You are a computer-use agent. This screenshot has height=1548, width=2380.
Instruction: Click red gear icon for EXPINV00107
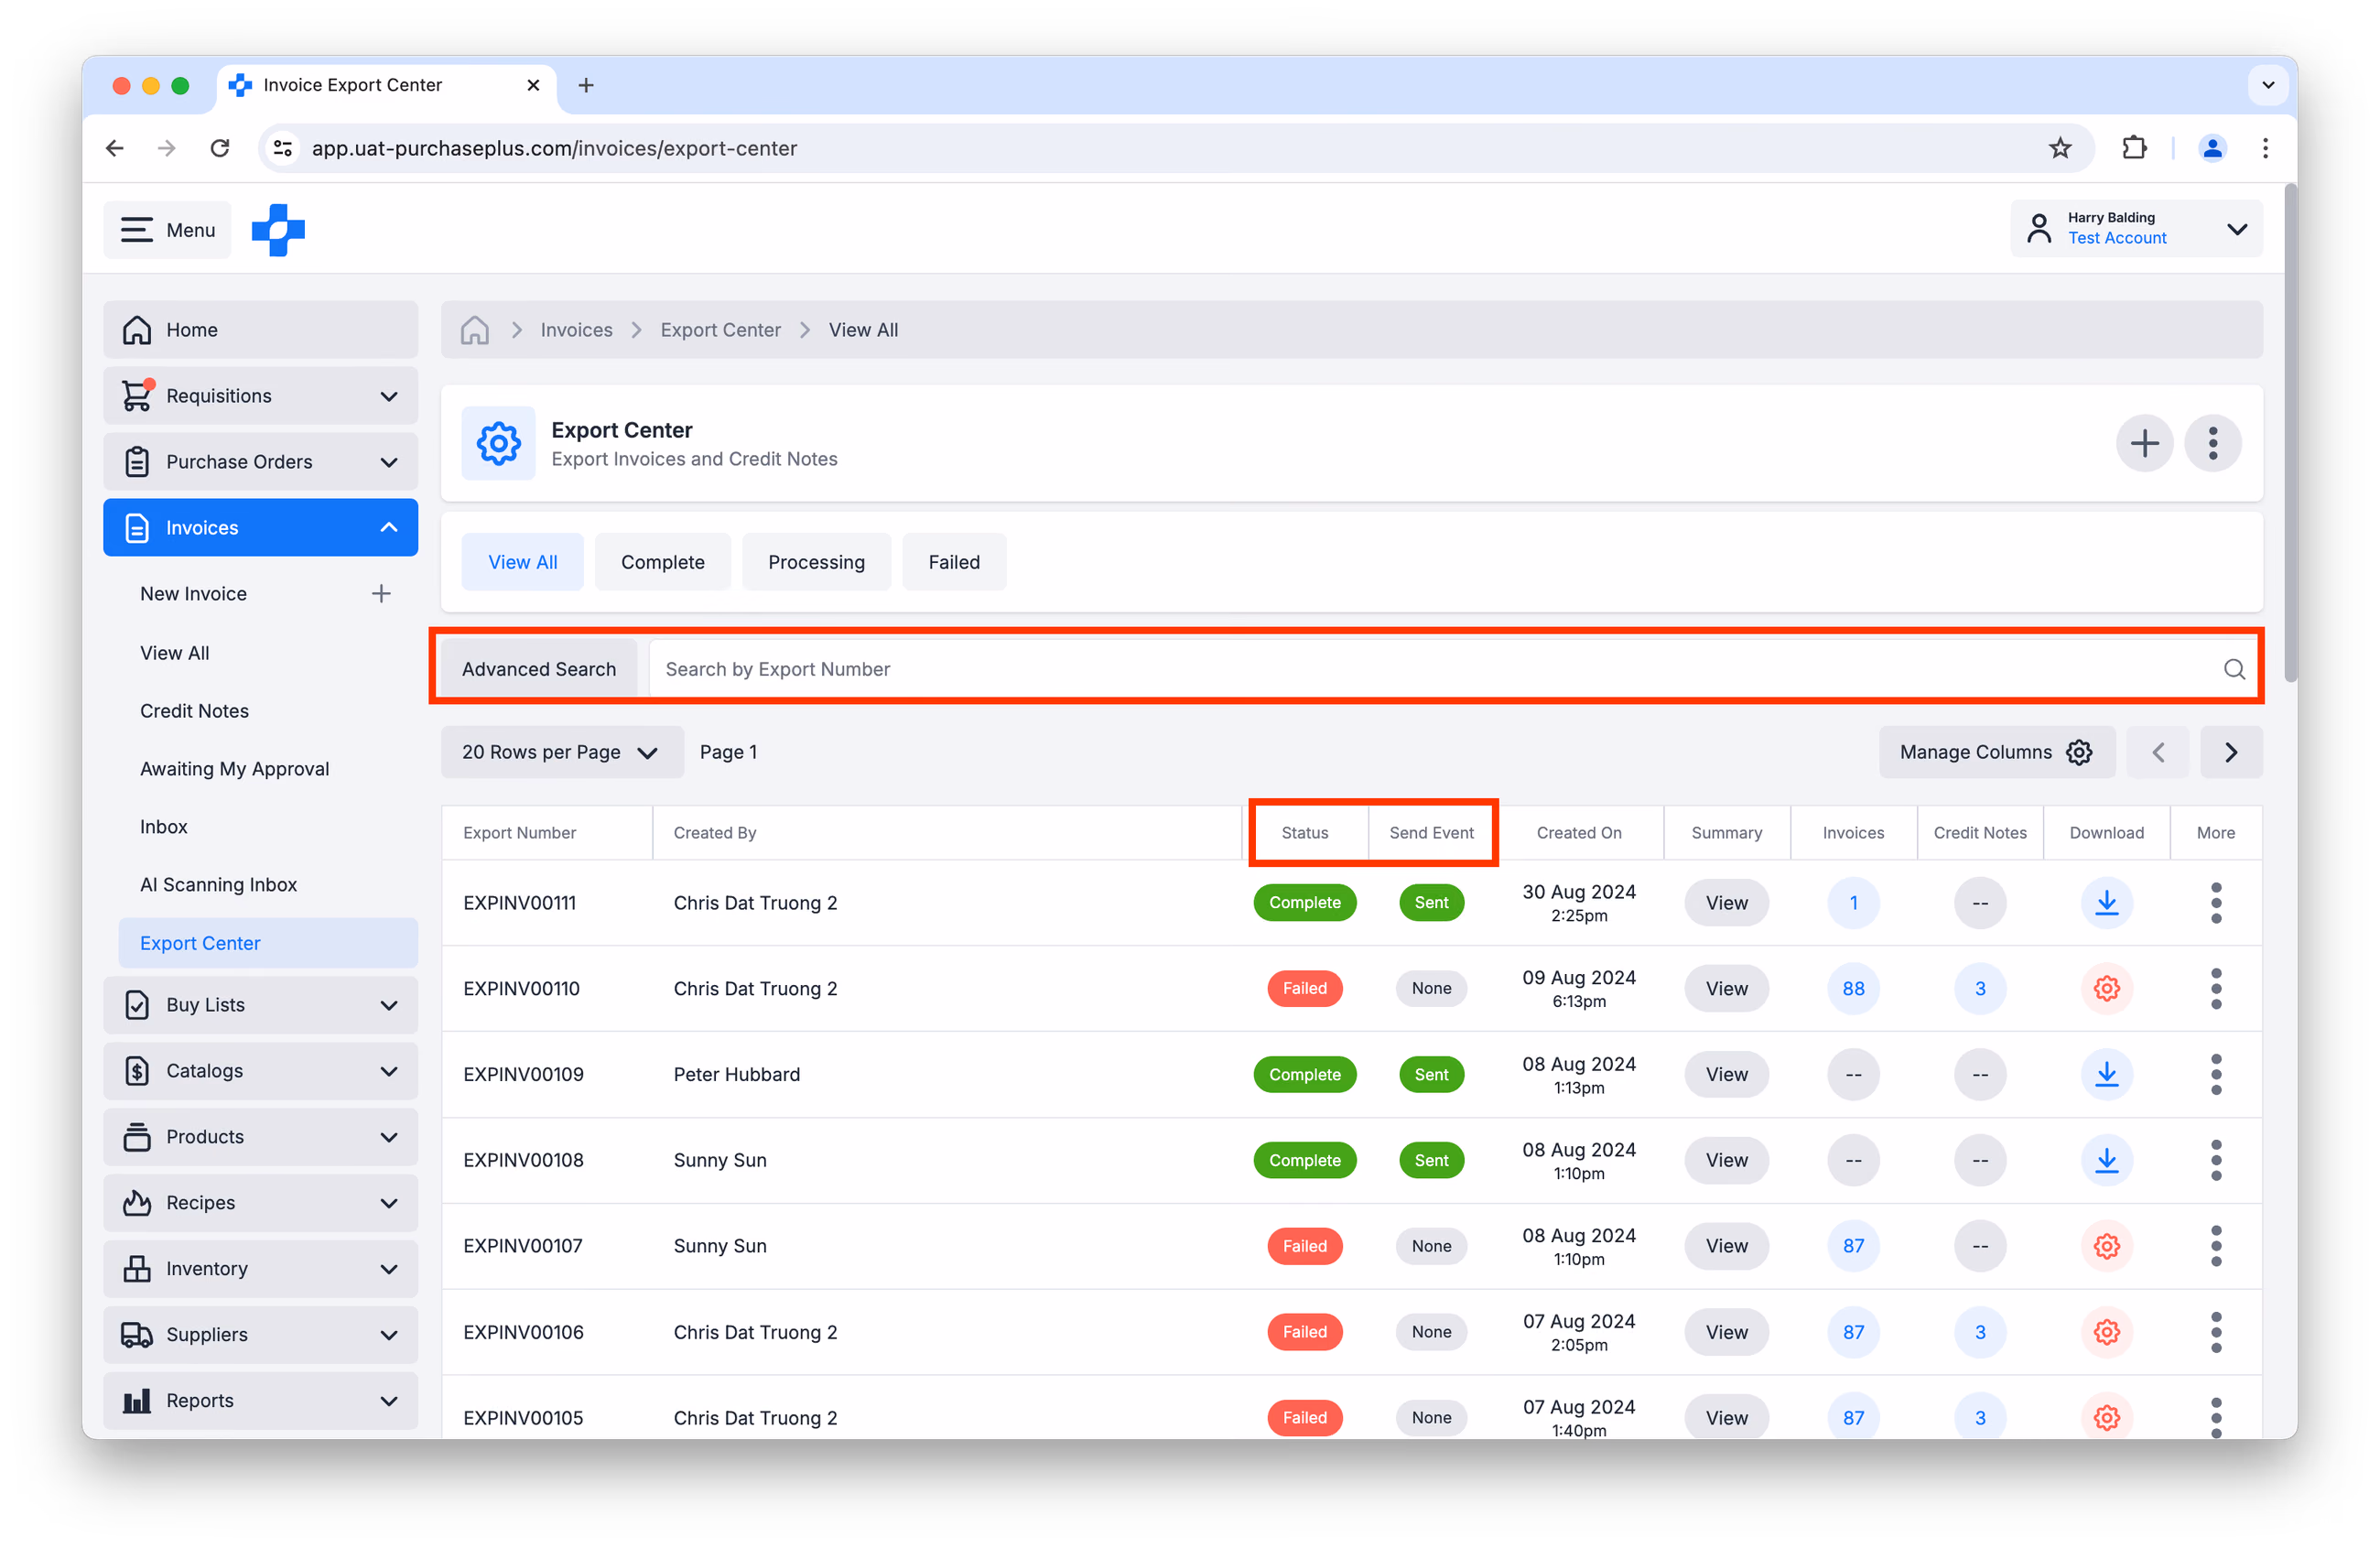point(2106,1246)
